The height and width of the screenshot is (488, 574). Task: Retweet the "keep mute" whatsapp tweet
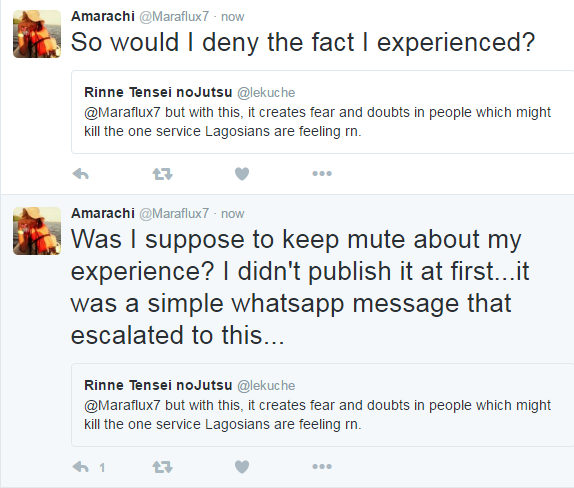tap(162, 467)
